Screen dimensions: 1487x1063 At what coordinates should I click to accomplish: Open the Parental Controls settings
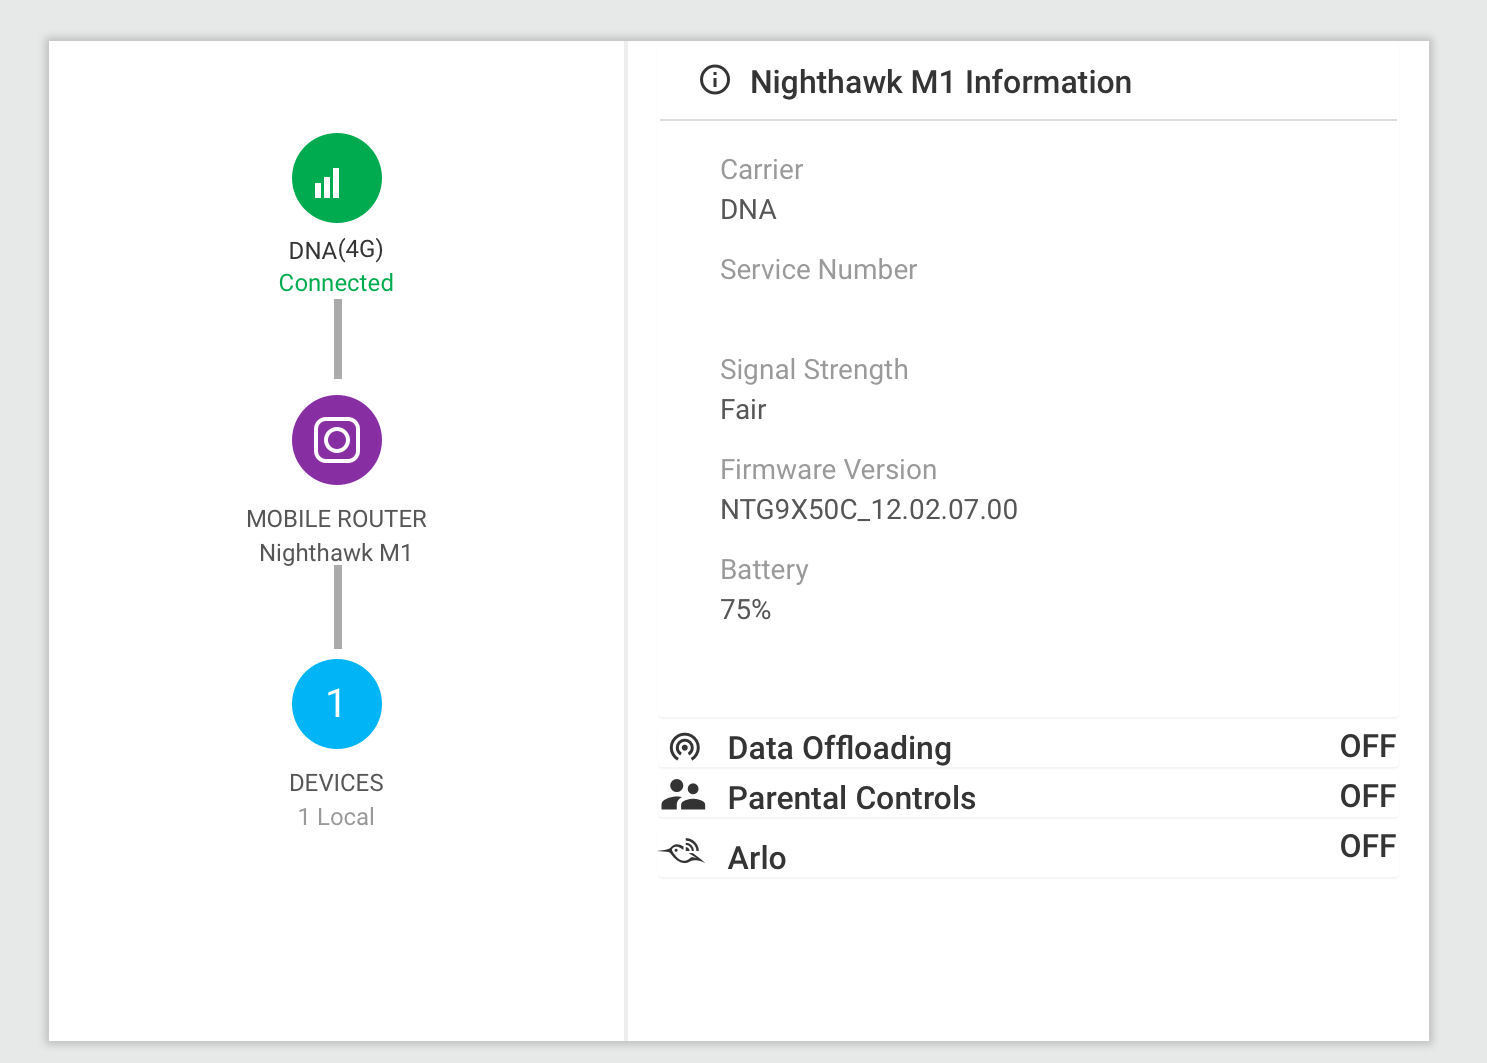(1028, 796)
